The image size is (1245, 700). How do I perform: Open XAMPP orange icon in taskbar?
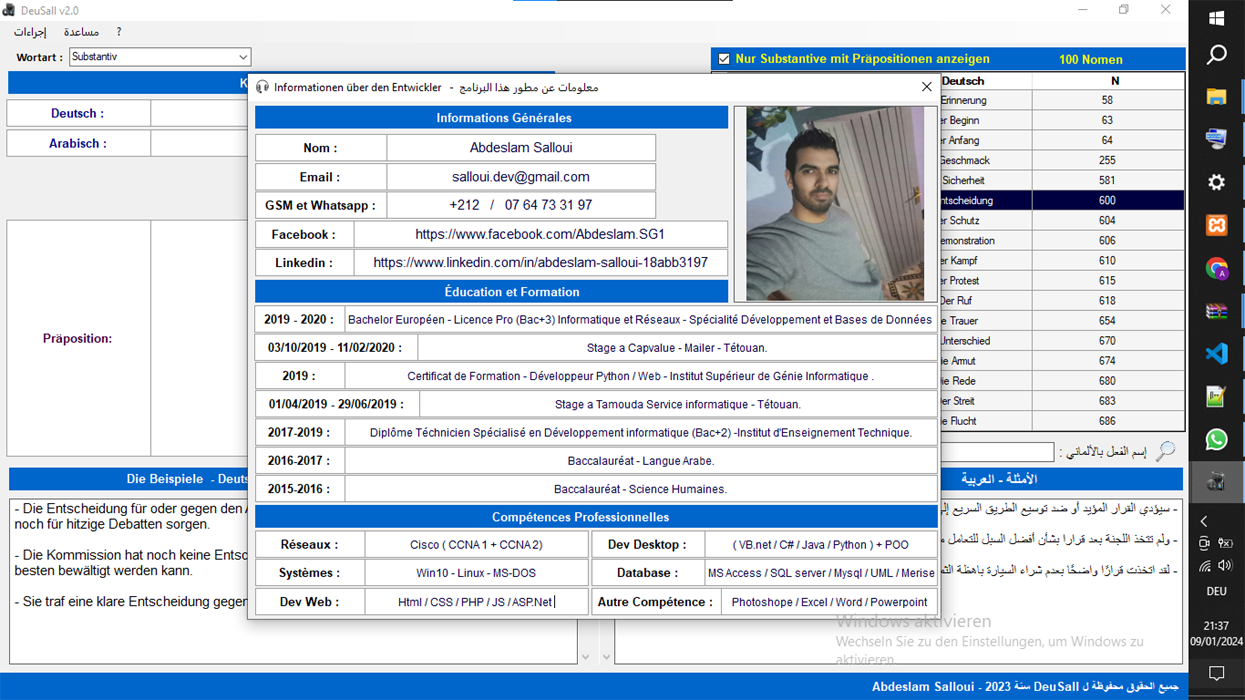[x=1216, y=225]
